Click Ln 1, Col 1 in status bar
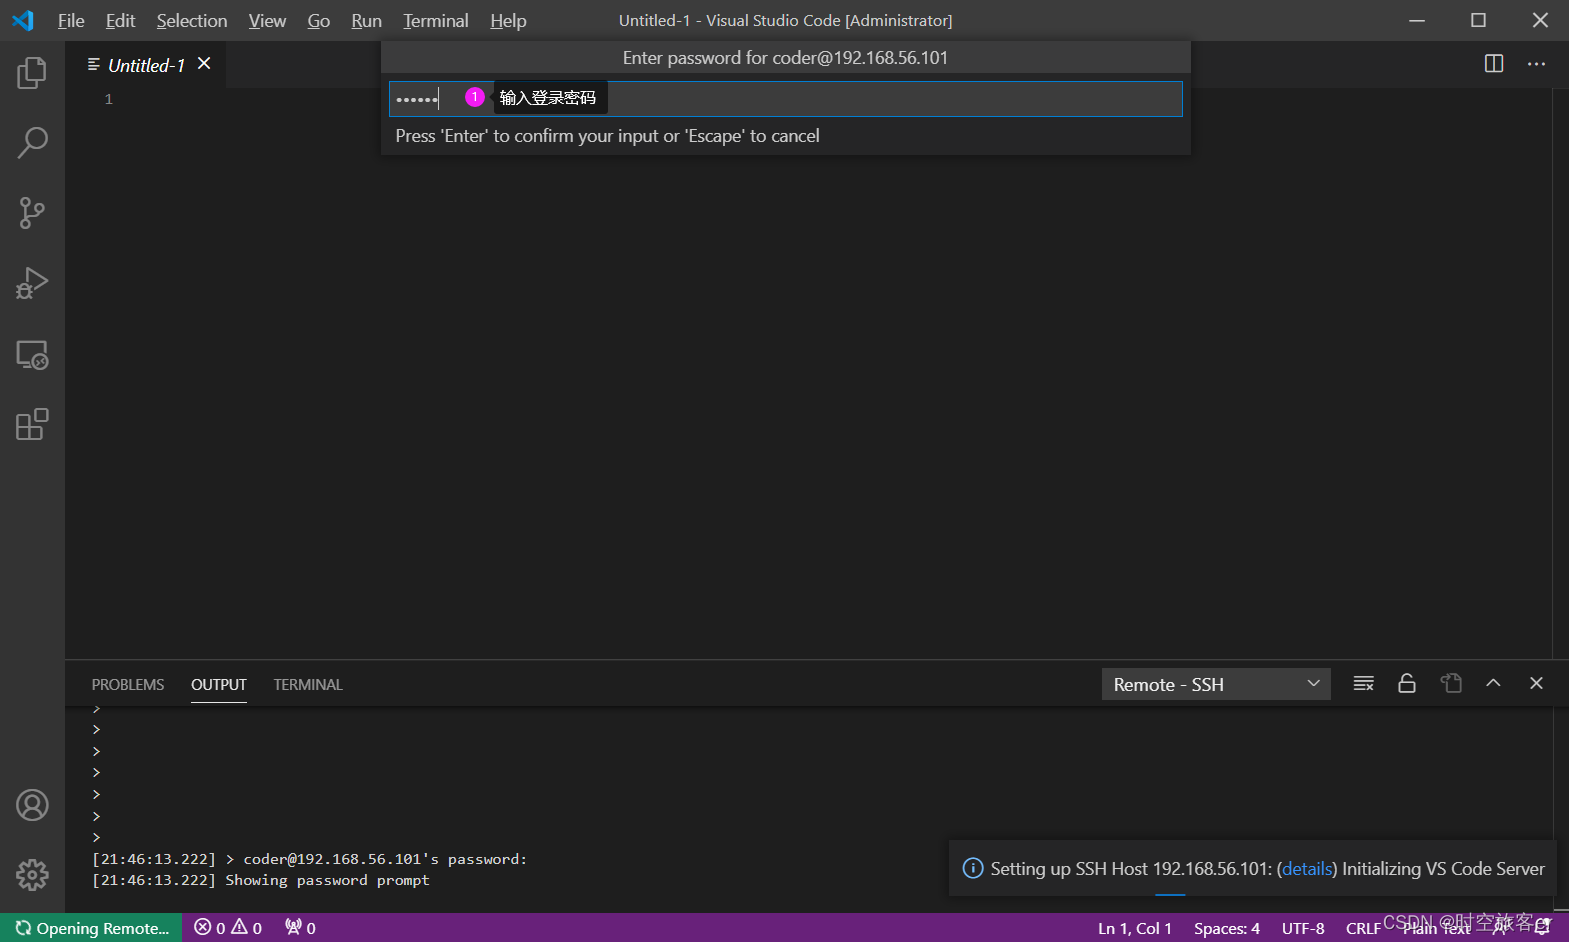Viewport: 1569px width, 942px height. 1135,928
